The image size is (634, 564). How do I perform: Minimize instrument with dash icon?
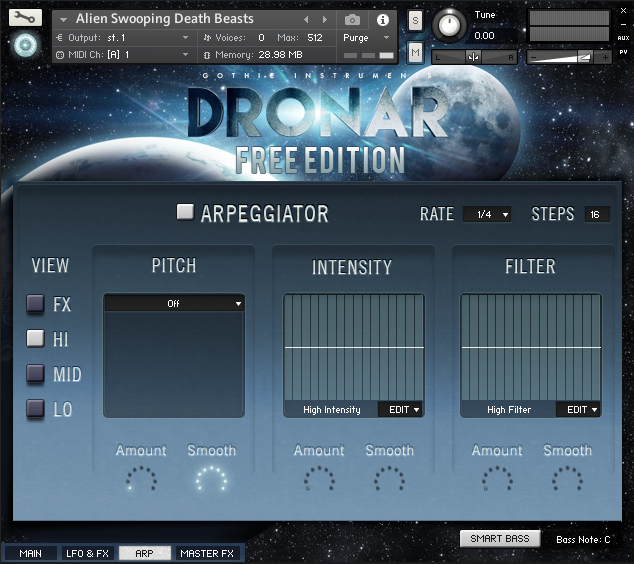click(623, 25)
